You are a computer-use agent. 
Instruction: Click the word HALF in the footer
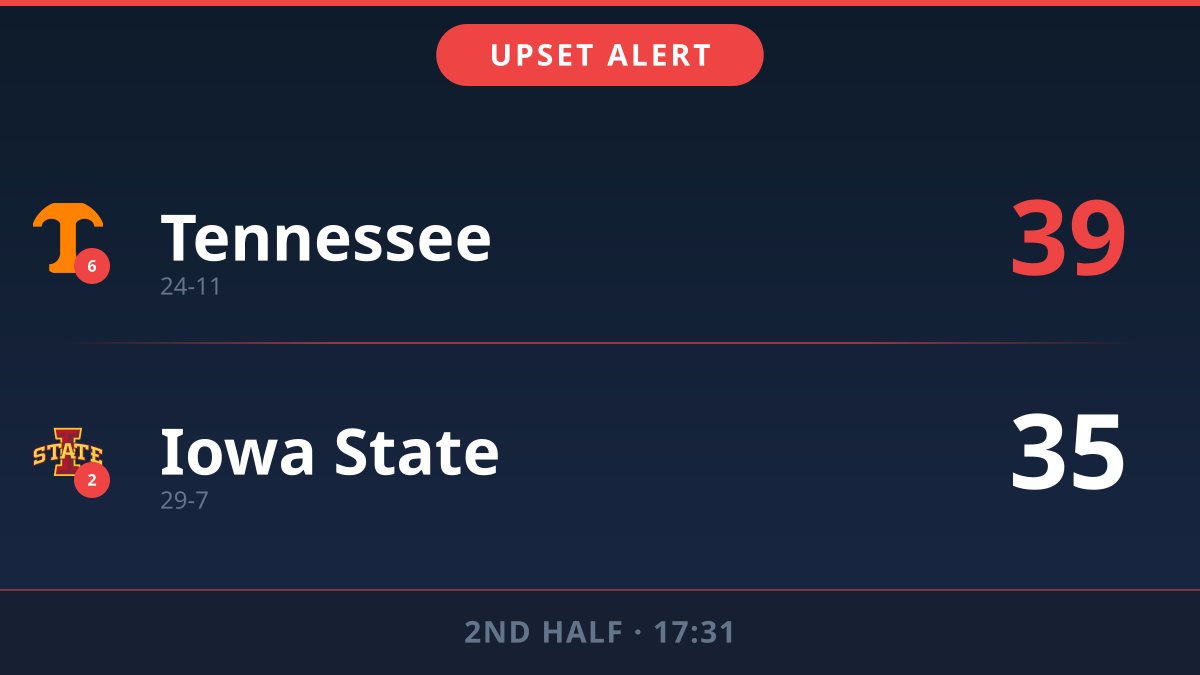pos(583,633)
